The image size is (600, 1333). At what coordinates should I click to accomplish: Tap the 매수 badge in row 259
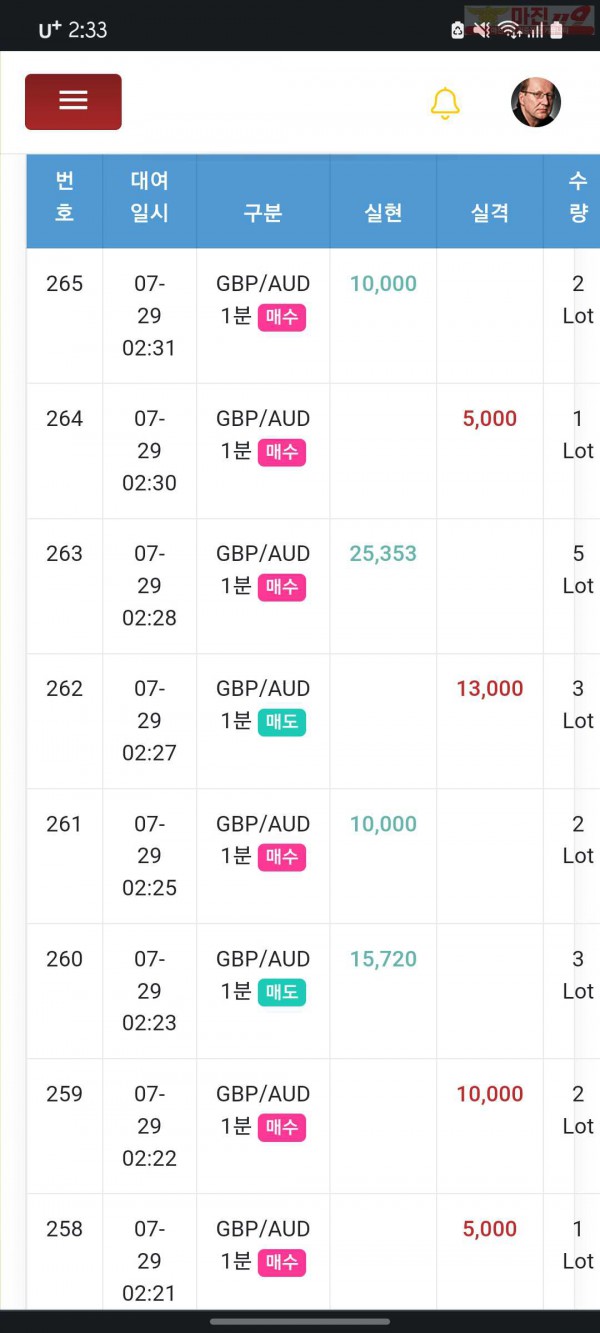281,1127
